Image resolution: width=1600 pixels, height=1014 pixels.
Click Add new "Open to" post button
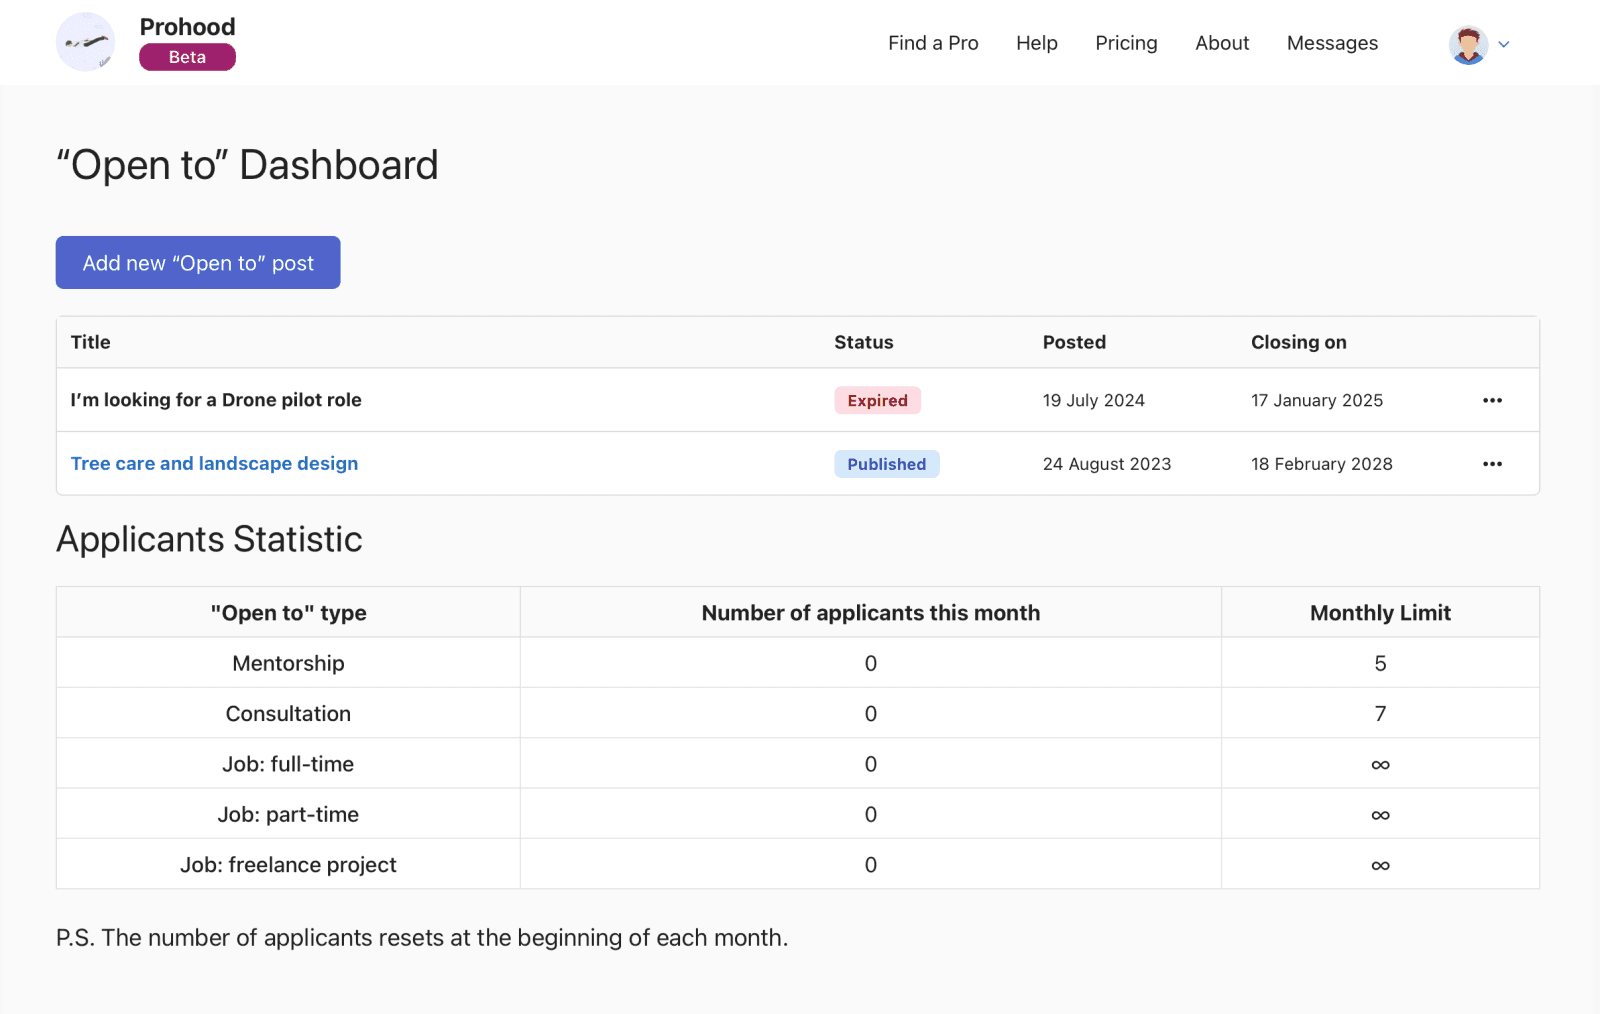pos(198,262)
